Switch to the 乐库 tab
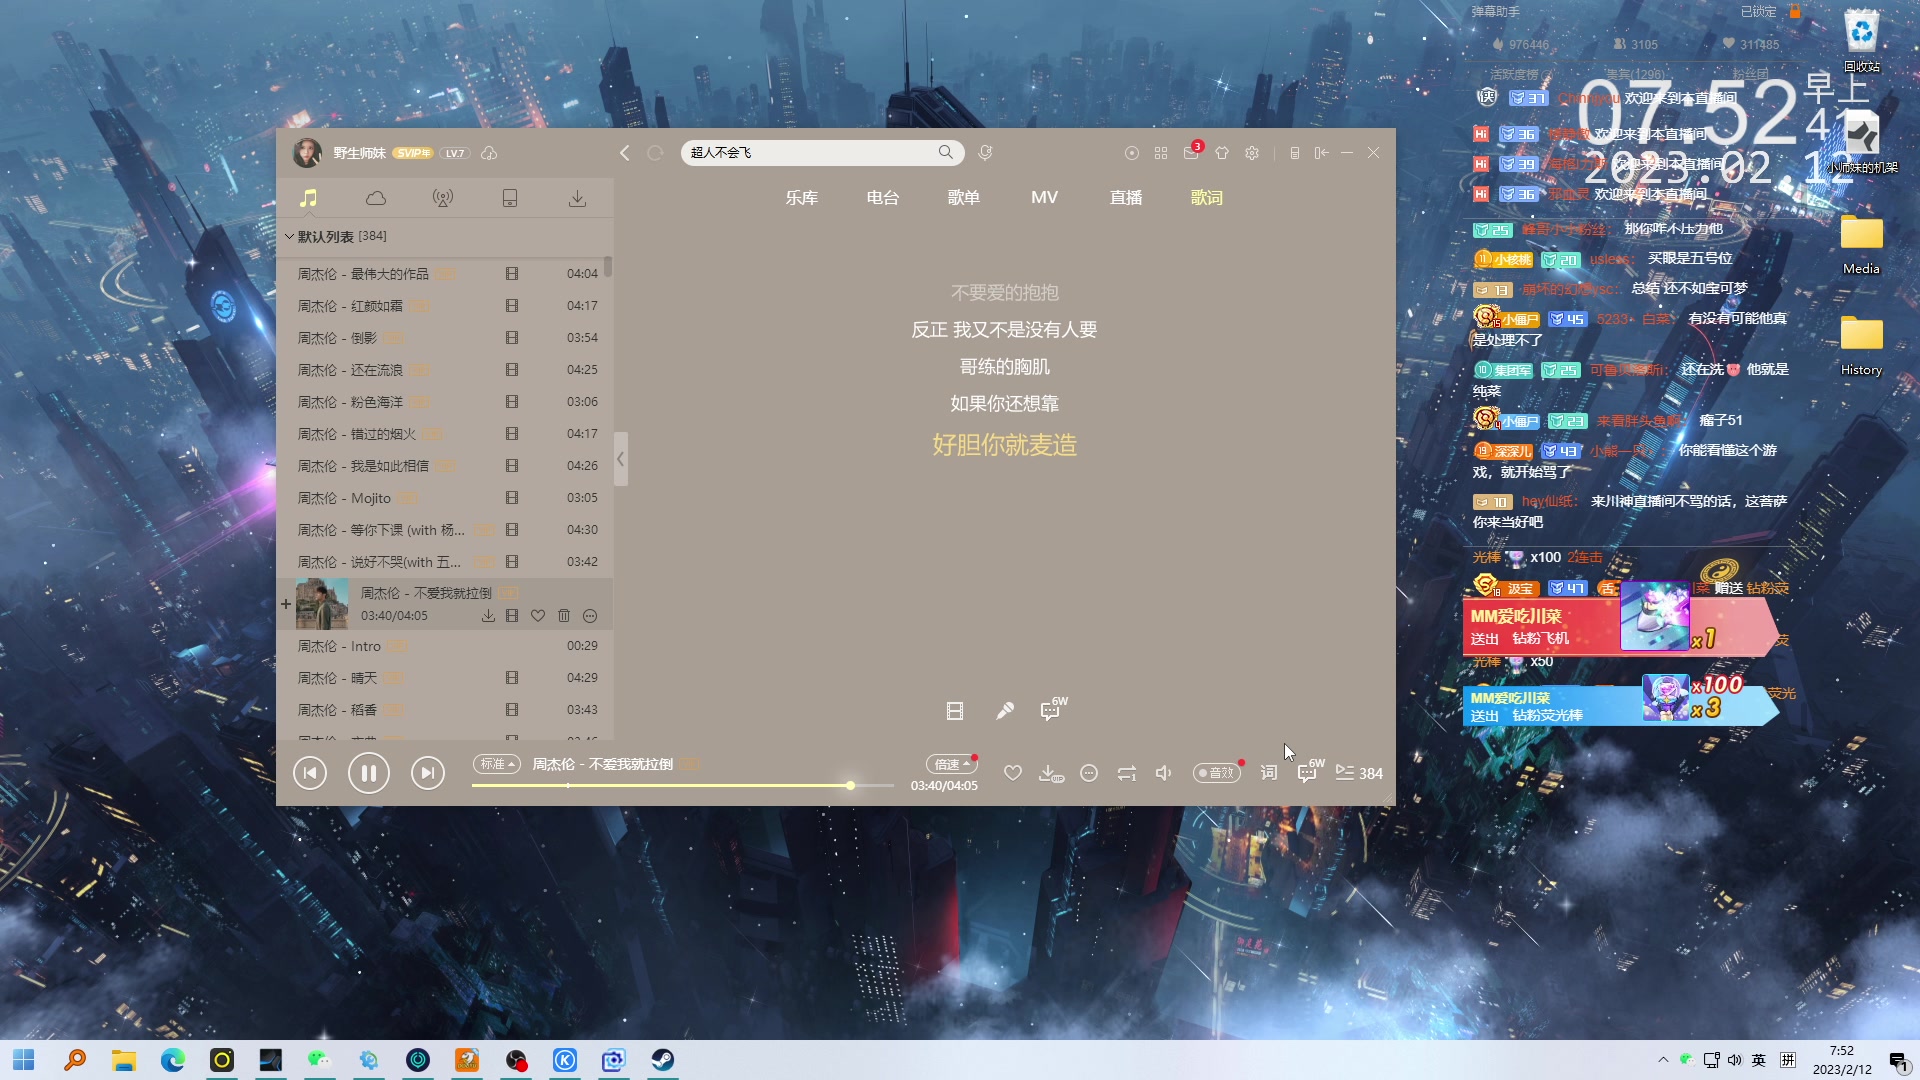 [x=802, y=198]
